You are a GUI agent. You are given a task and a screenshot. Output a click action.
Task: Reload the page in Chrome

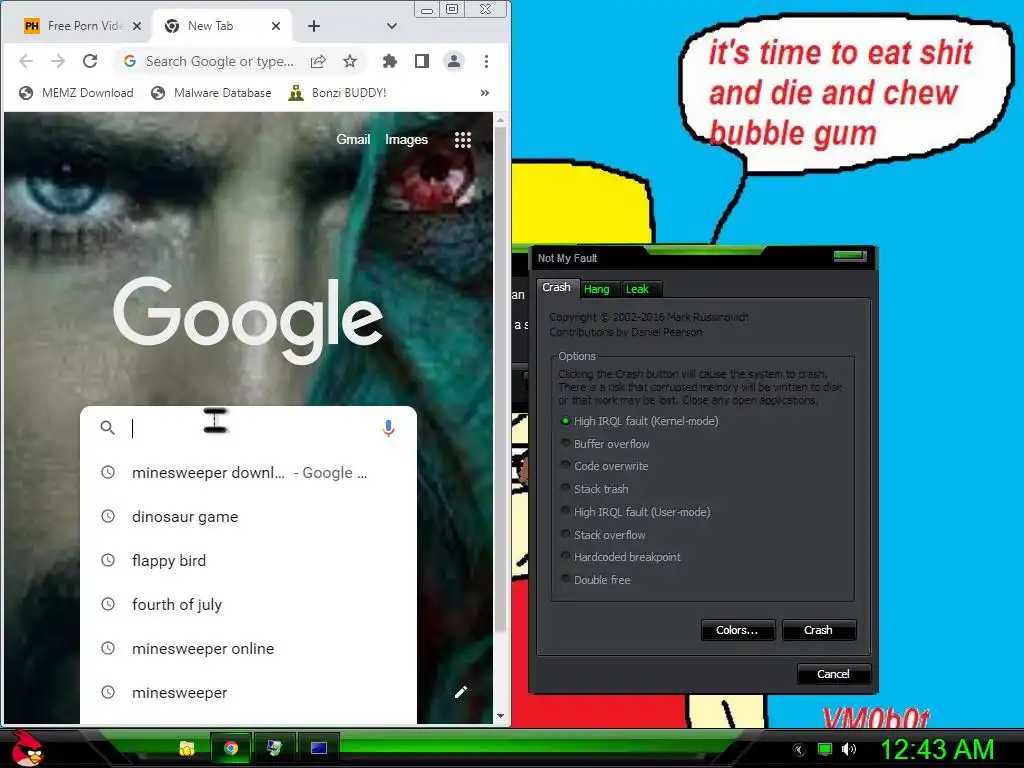(90, 61)
